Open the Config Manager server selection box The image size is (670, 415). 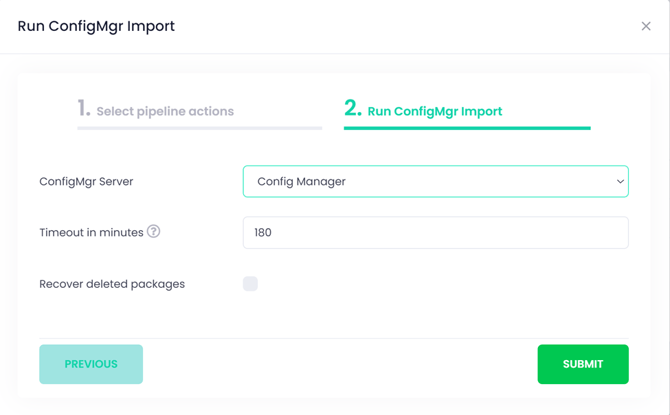435,181
